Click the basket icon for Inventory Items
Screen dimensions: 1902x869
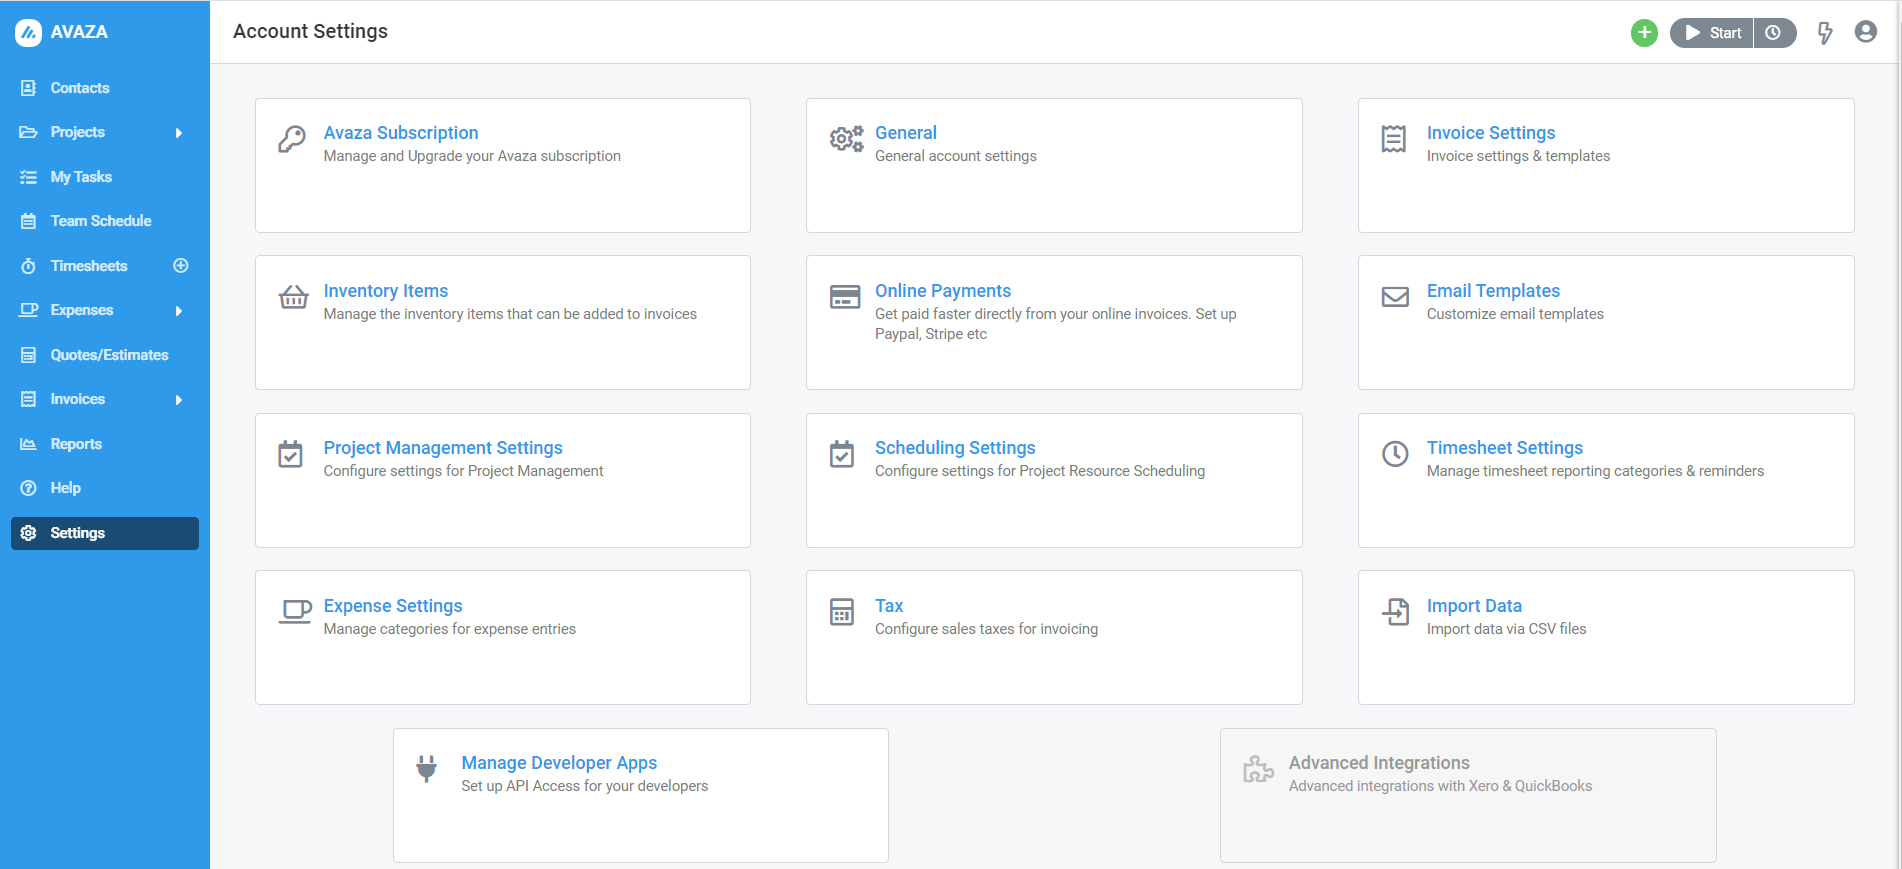click(x=293, y=297)
